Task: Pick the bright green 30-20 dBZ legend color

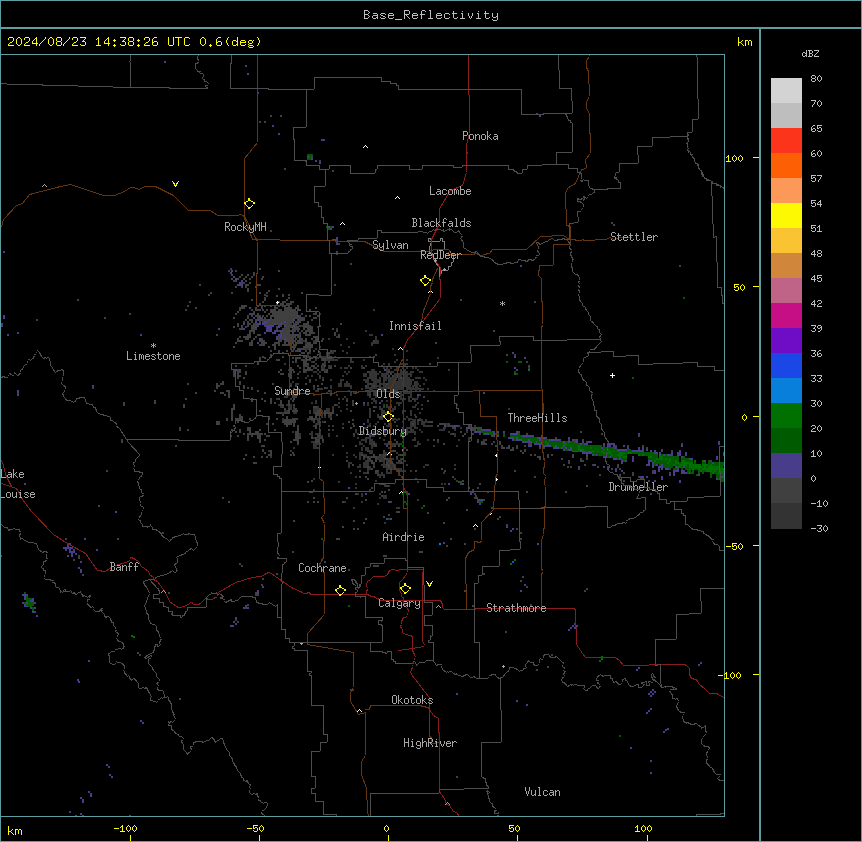Action: (x=786, y=416)
